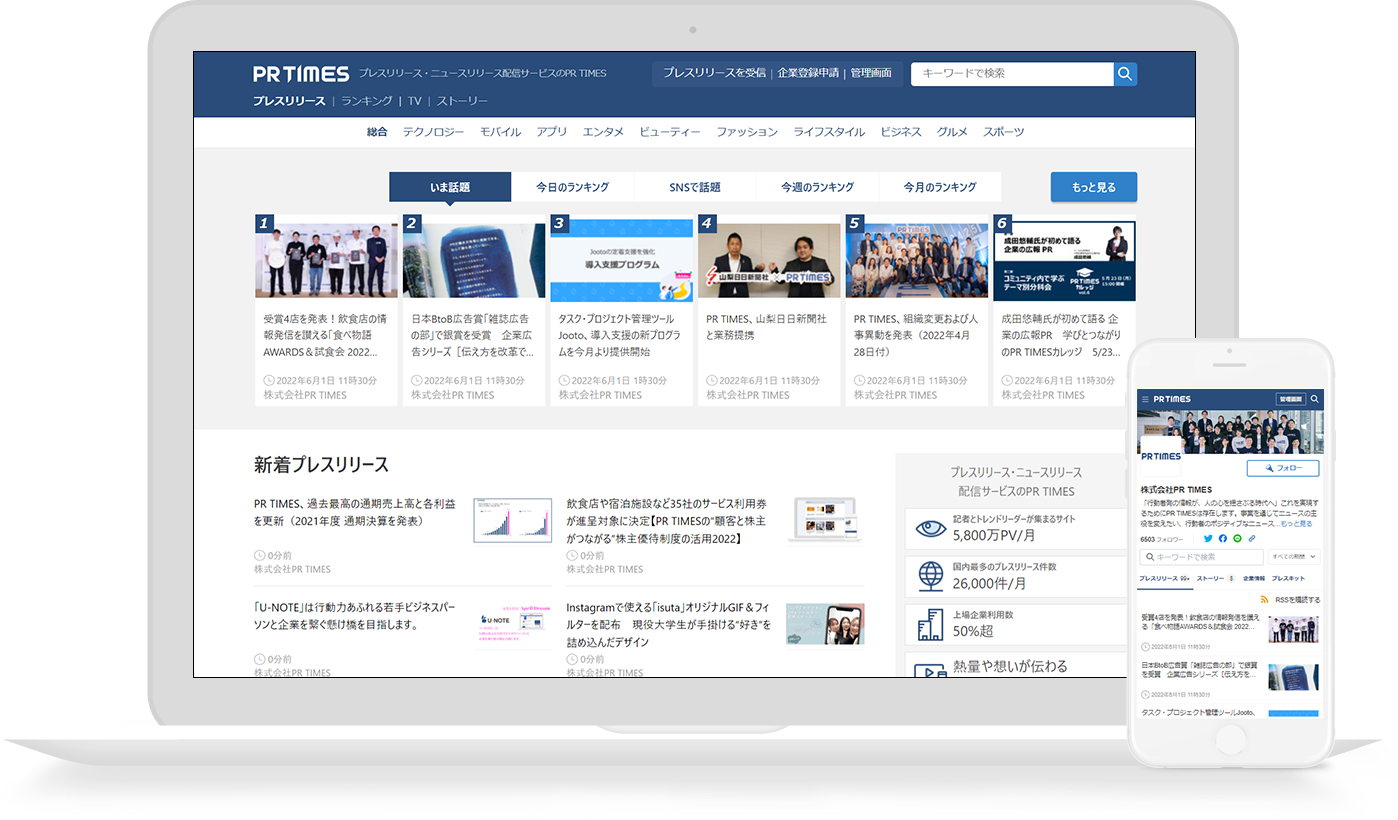Open article PR TIMES、過去最高の通期売上高
Viewport: 1398px width, 820px height.
[355, 513]
